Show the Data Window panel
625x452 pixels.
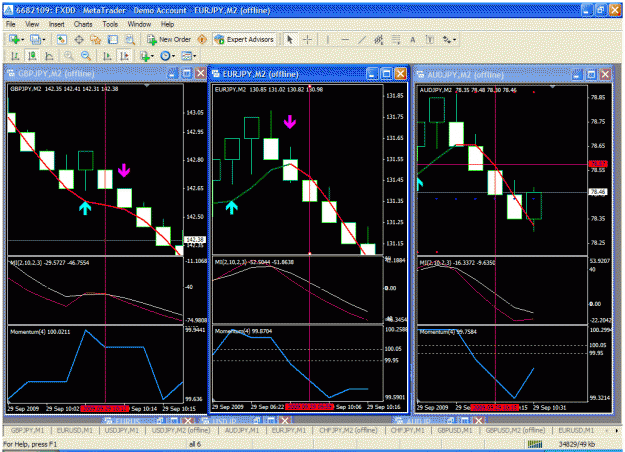point(79,39)
